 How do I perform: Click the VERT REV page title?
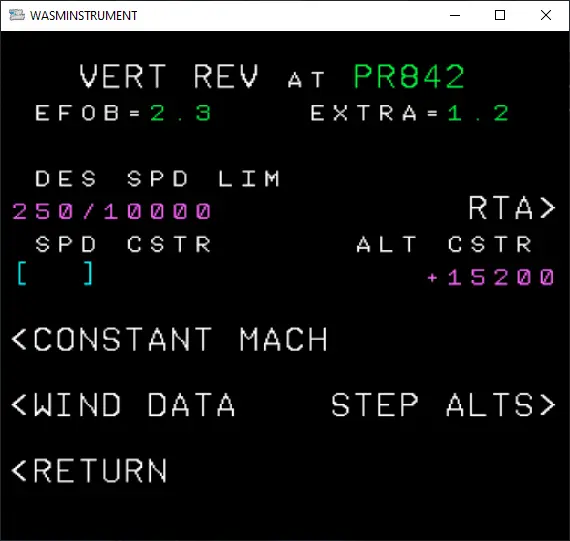tap(169, 76)
